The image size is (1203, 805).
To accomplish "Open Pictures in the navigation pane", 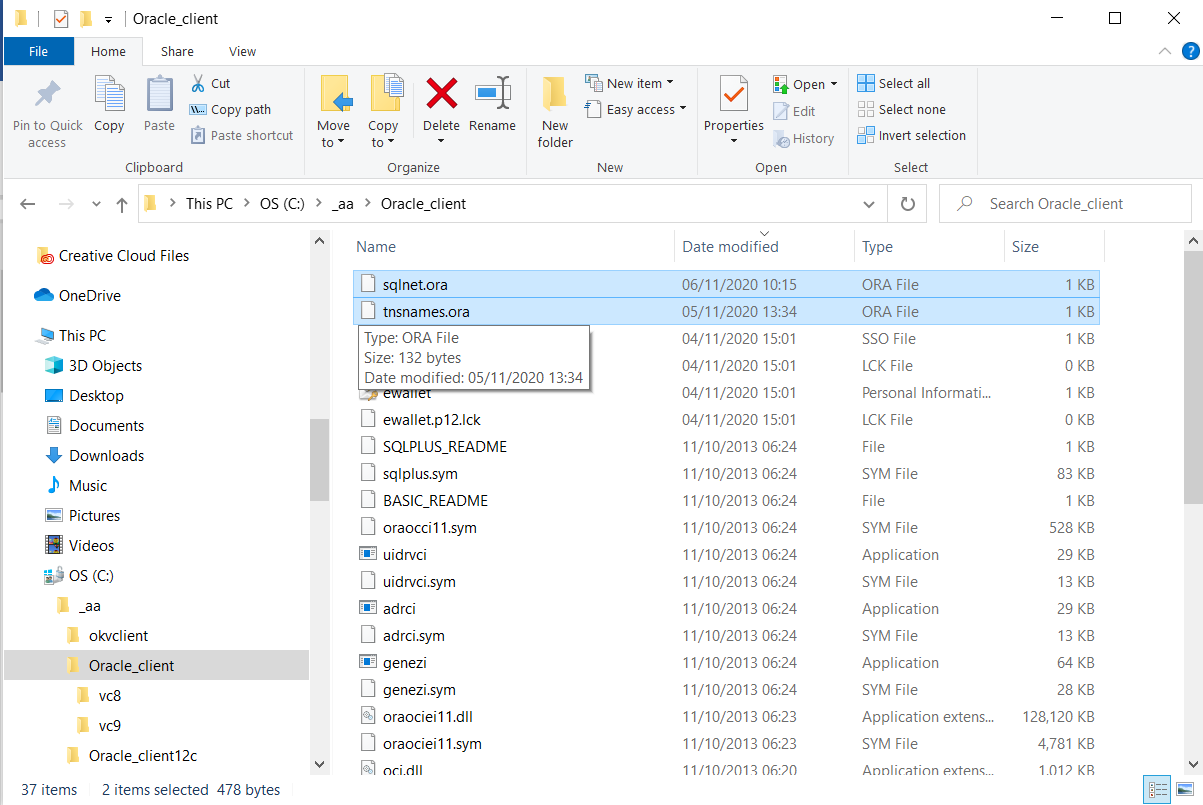I will (x=84, y=516).
